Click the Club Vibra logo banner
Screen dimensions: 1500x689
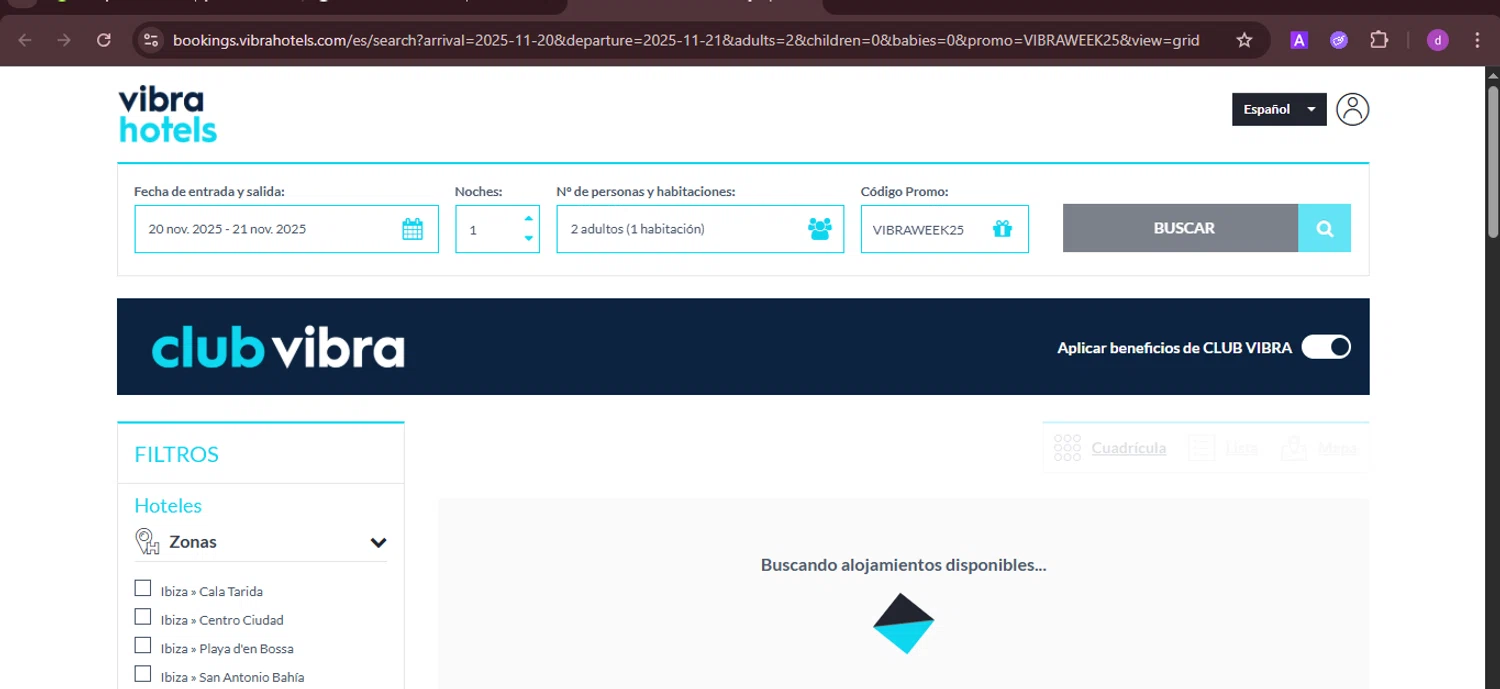[278, 347]
